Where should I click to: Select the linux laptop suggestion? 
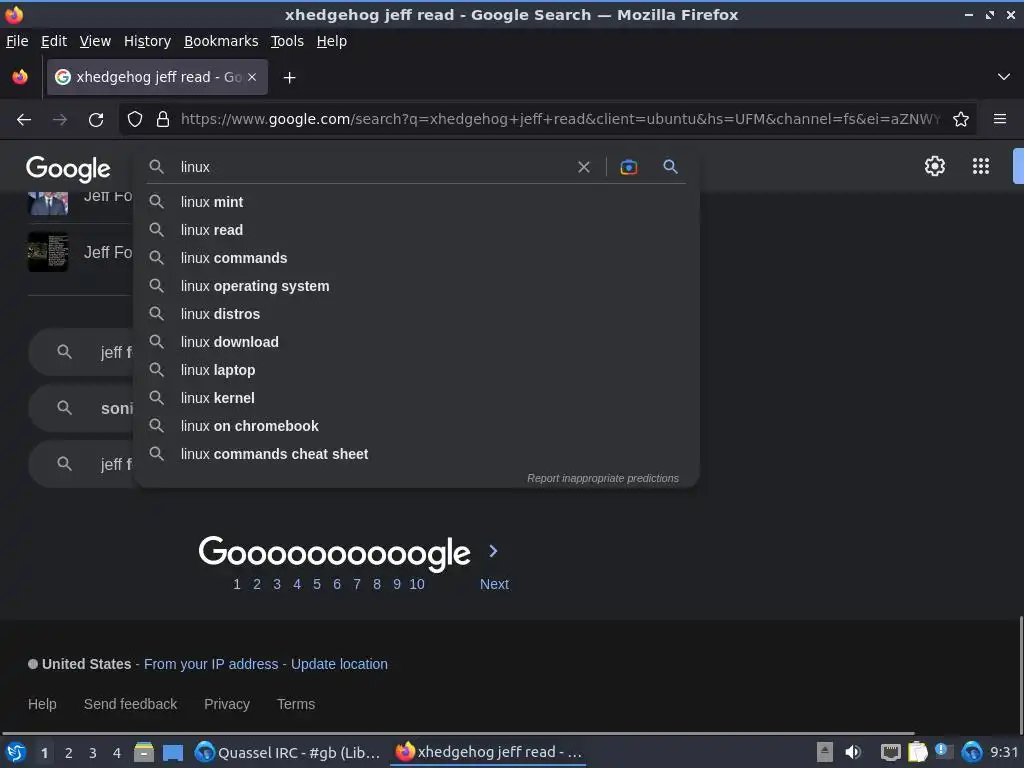click(x=416, y=370)
